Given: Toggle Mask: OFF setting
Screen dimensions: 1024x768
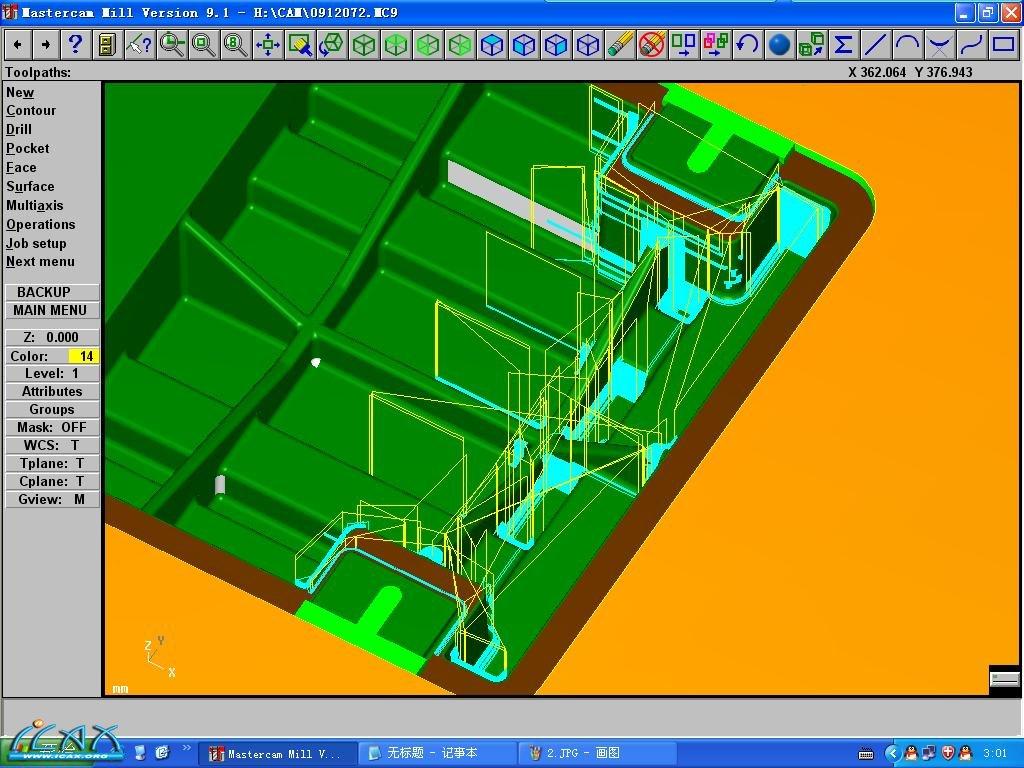Looking at the screenshot, I should tap(52, 427).
